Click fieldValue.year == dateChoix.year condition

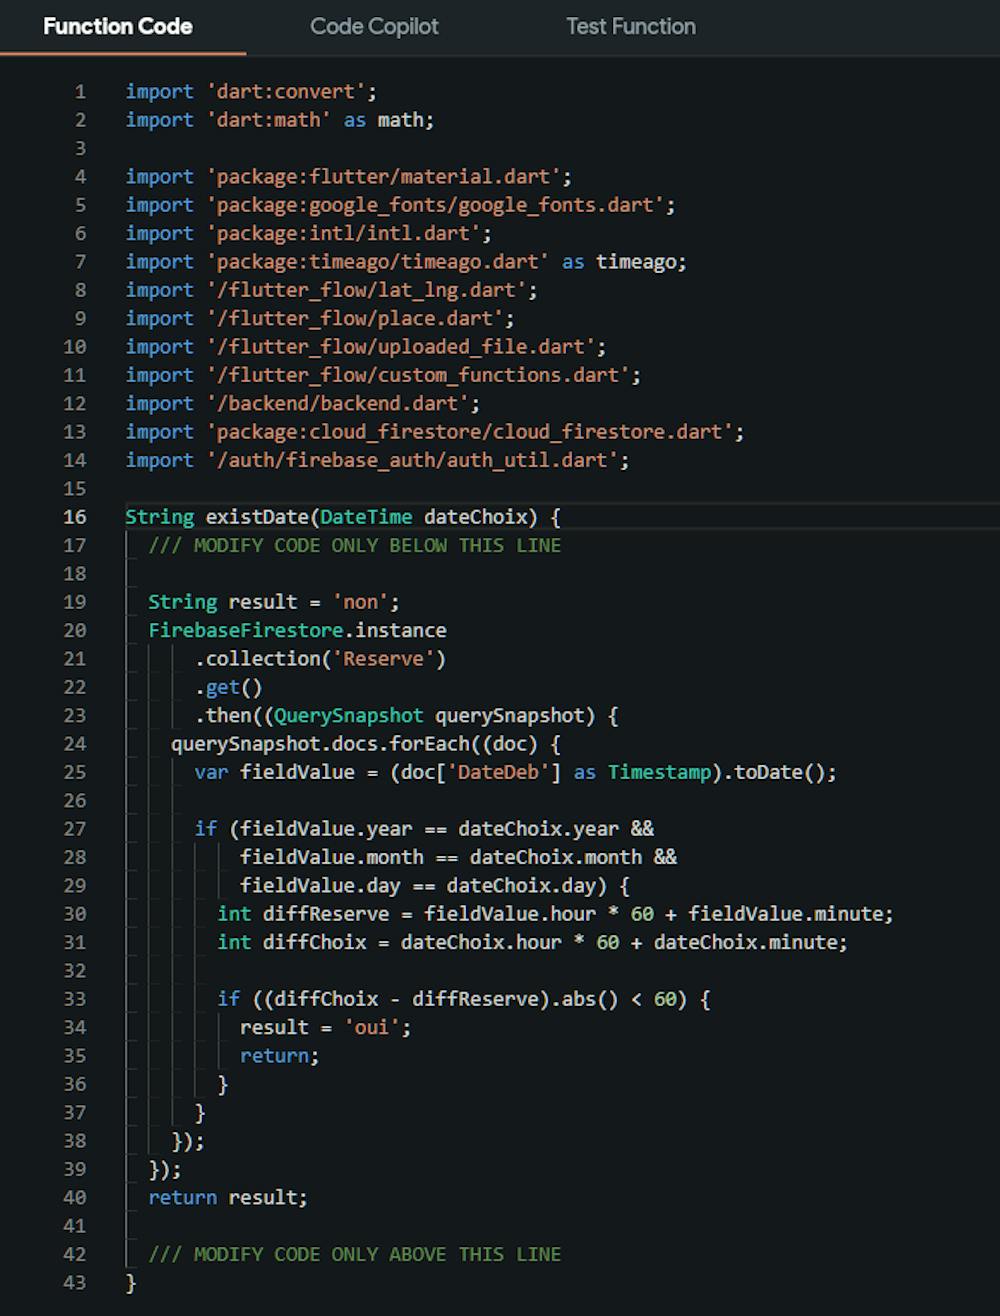pos(441,829)
